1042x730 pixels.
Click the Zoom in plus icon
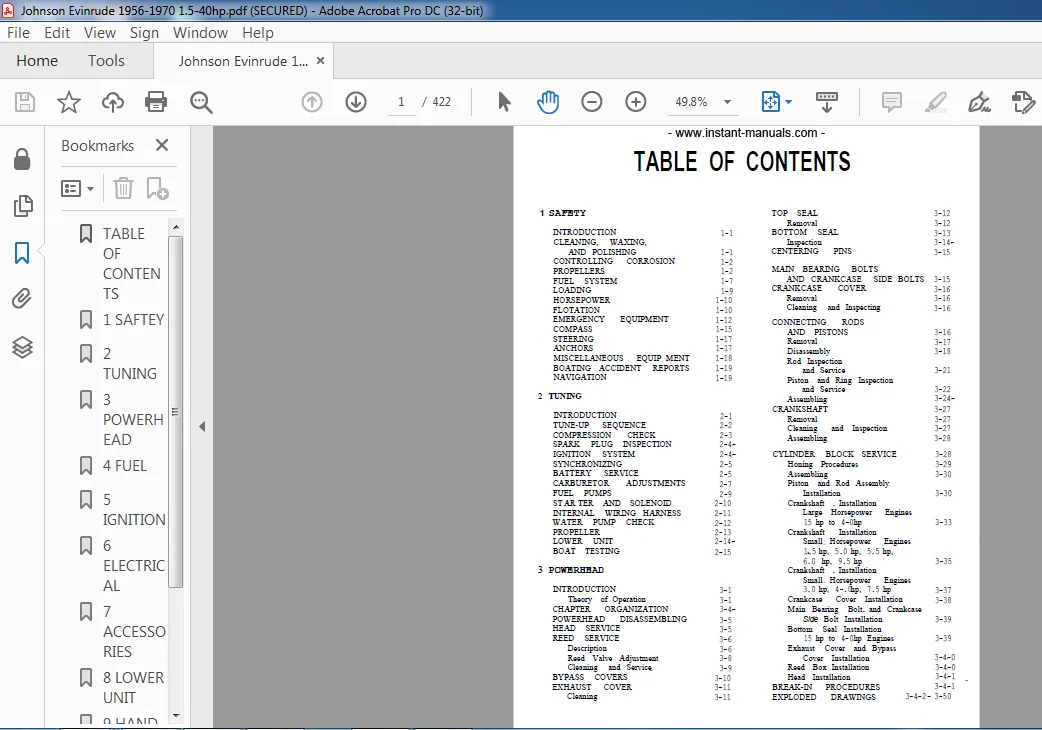point(636,102)
